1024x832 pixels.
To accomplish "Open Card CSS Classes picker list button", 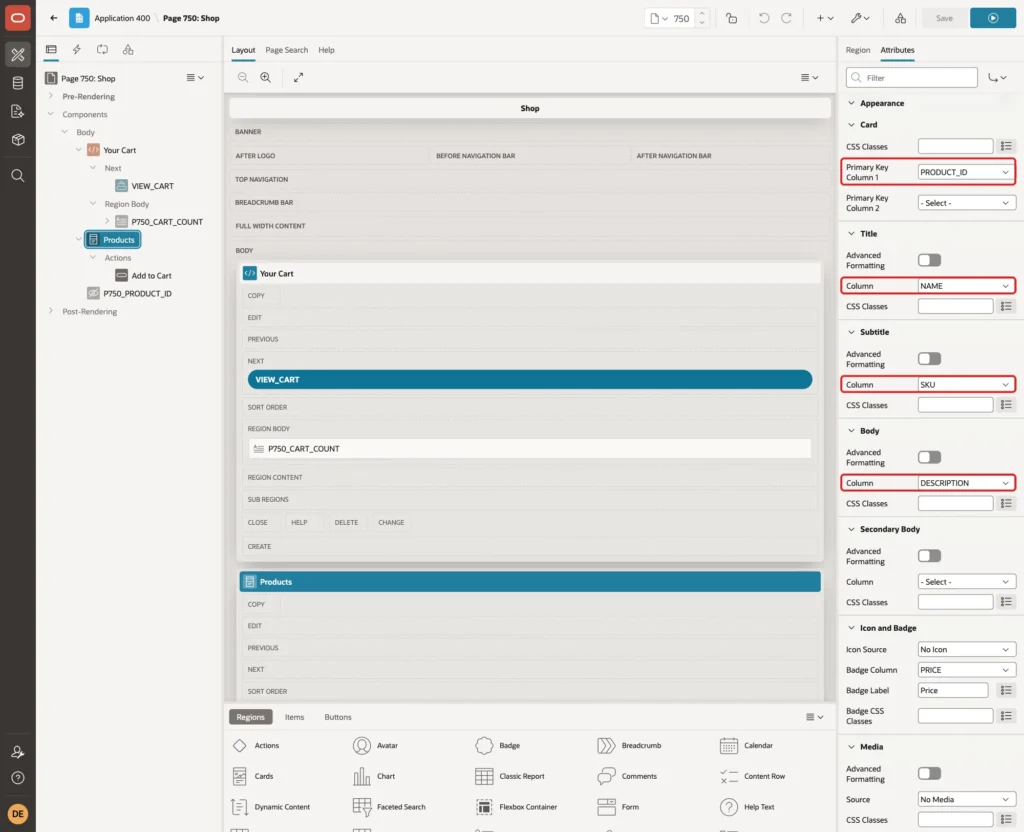I will [x=1006, y=146].
